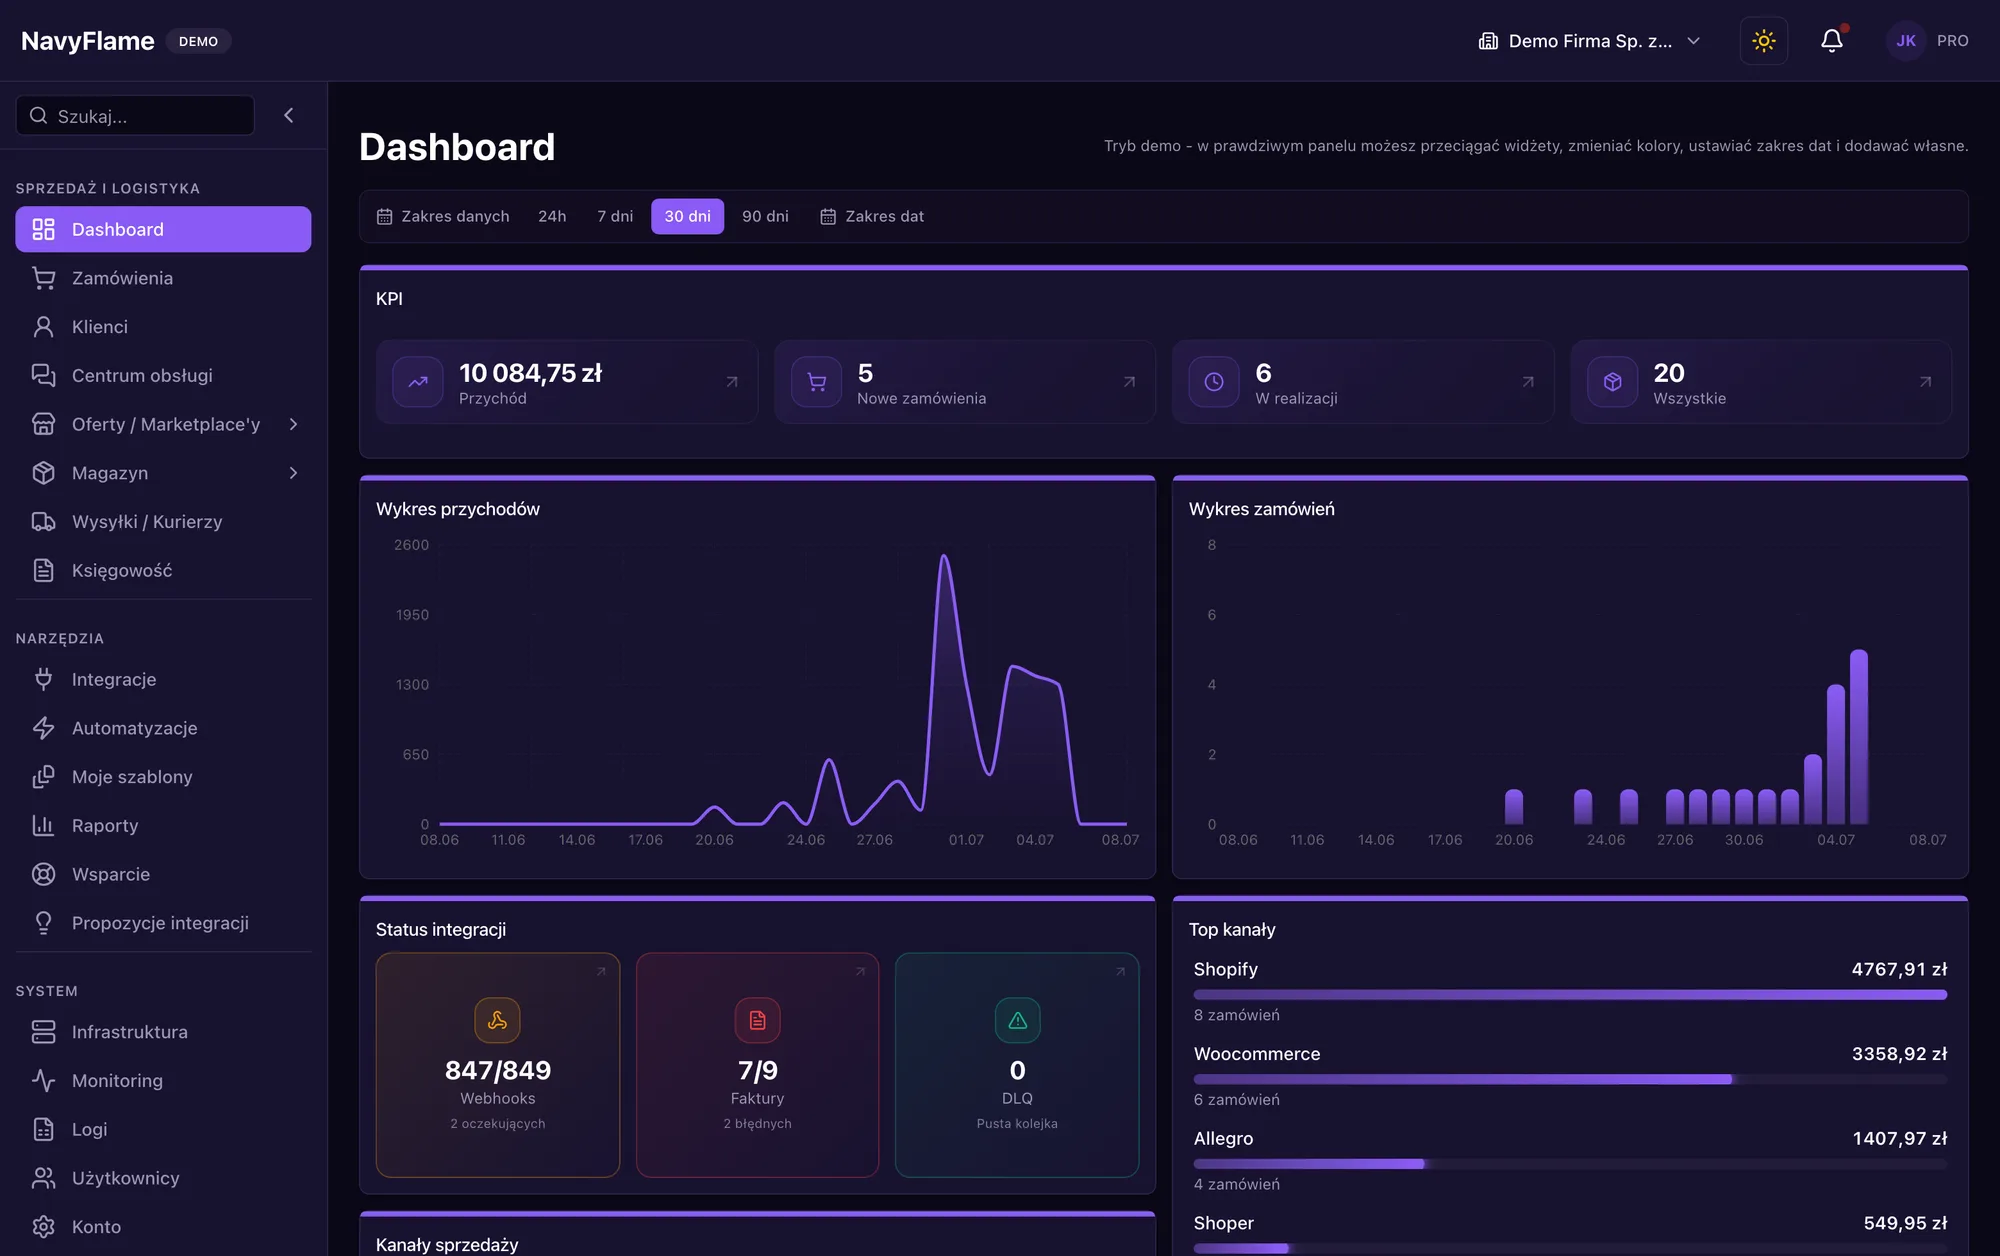
Task: Open the Faktury 7/9 status card
Action: click(757, 1065)
